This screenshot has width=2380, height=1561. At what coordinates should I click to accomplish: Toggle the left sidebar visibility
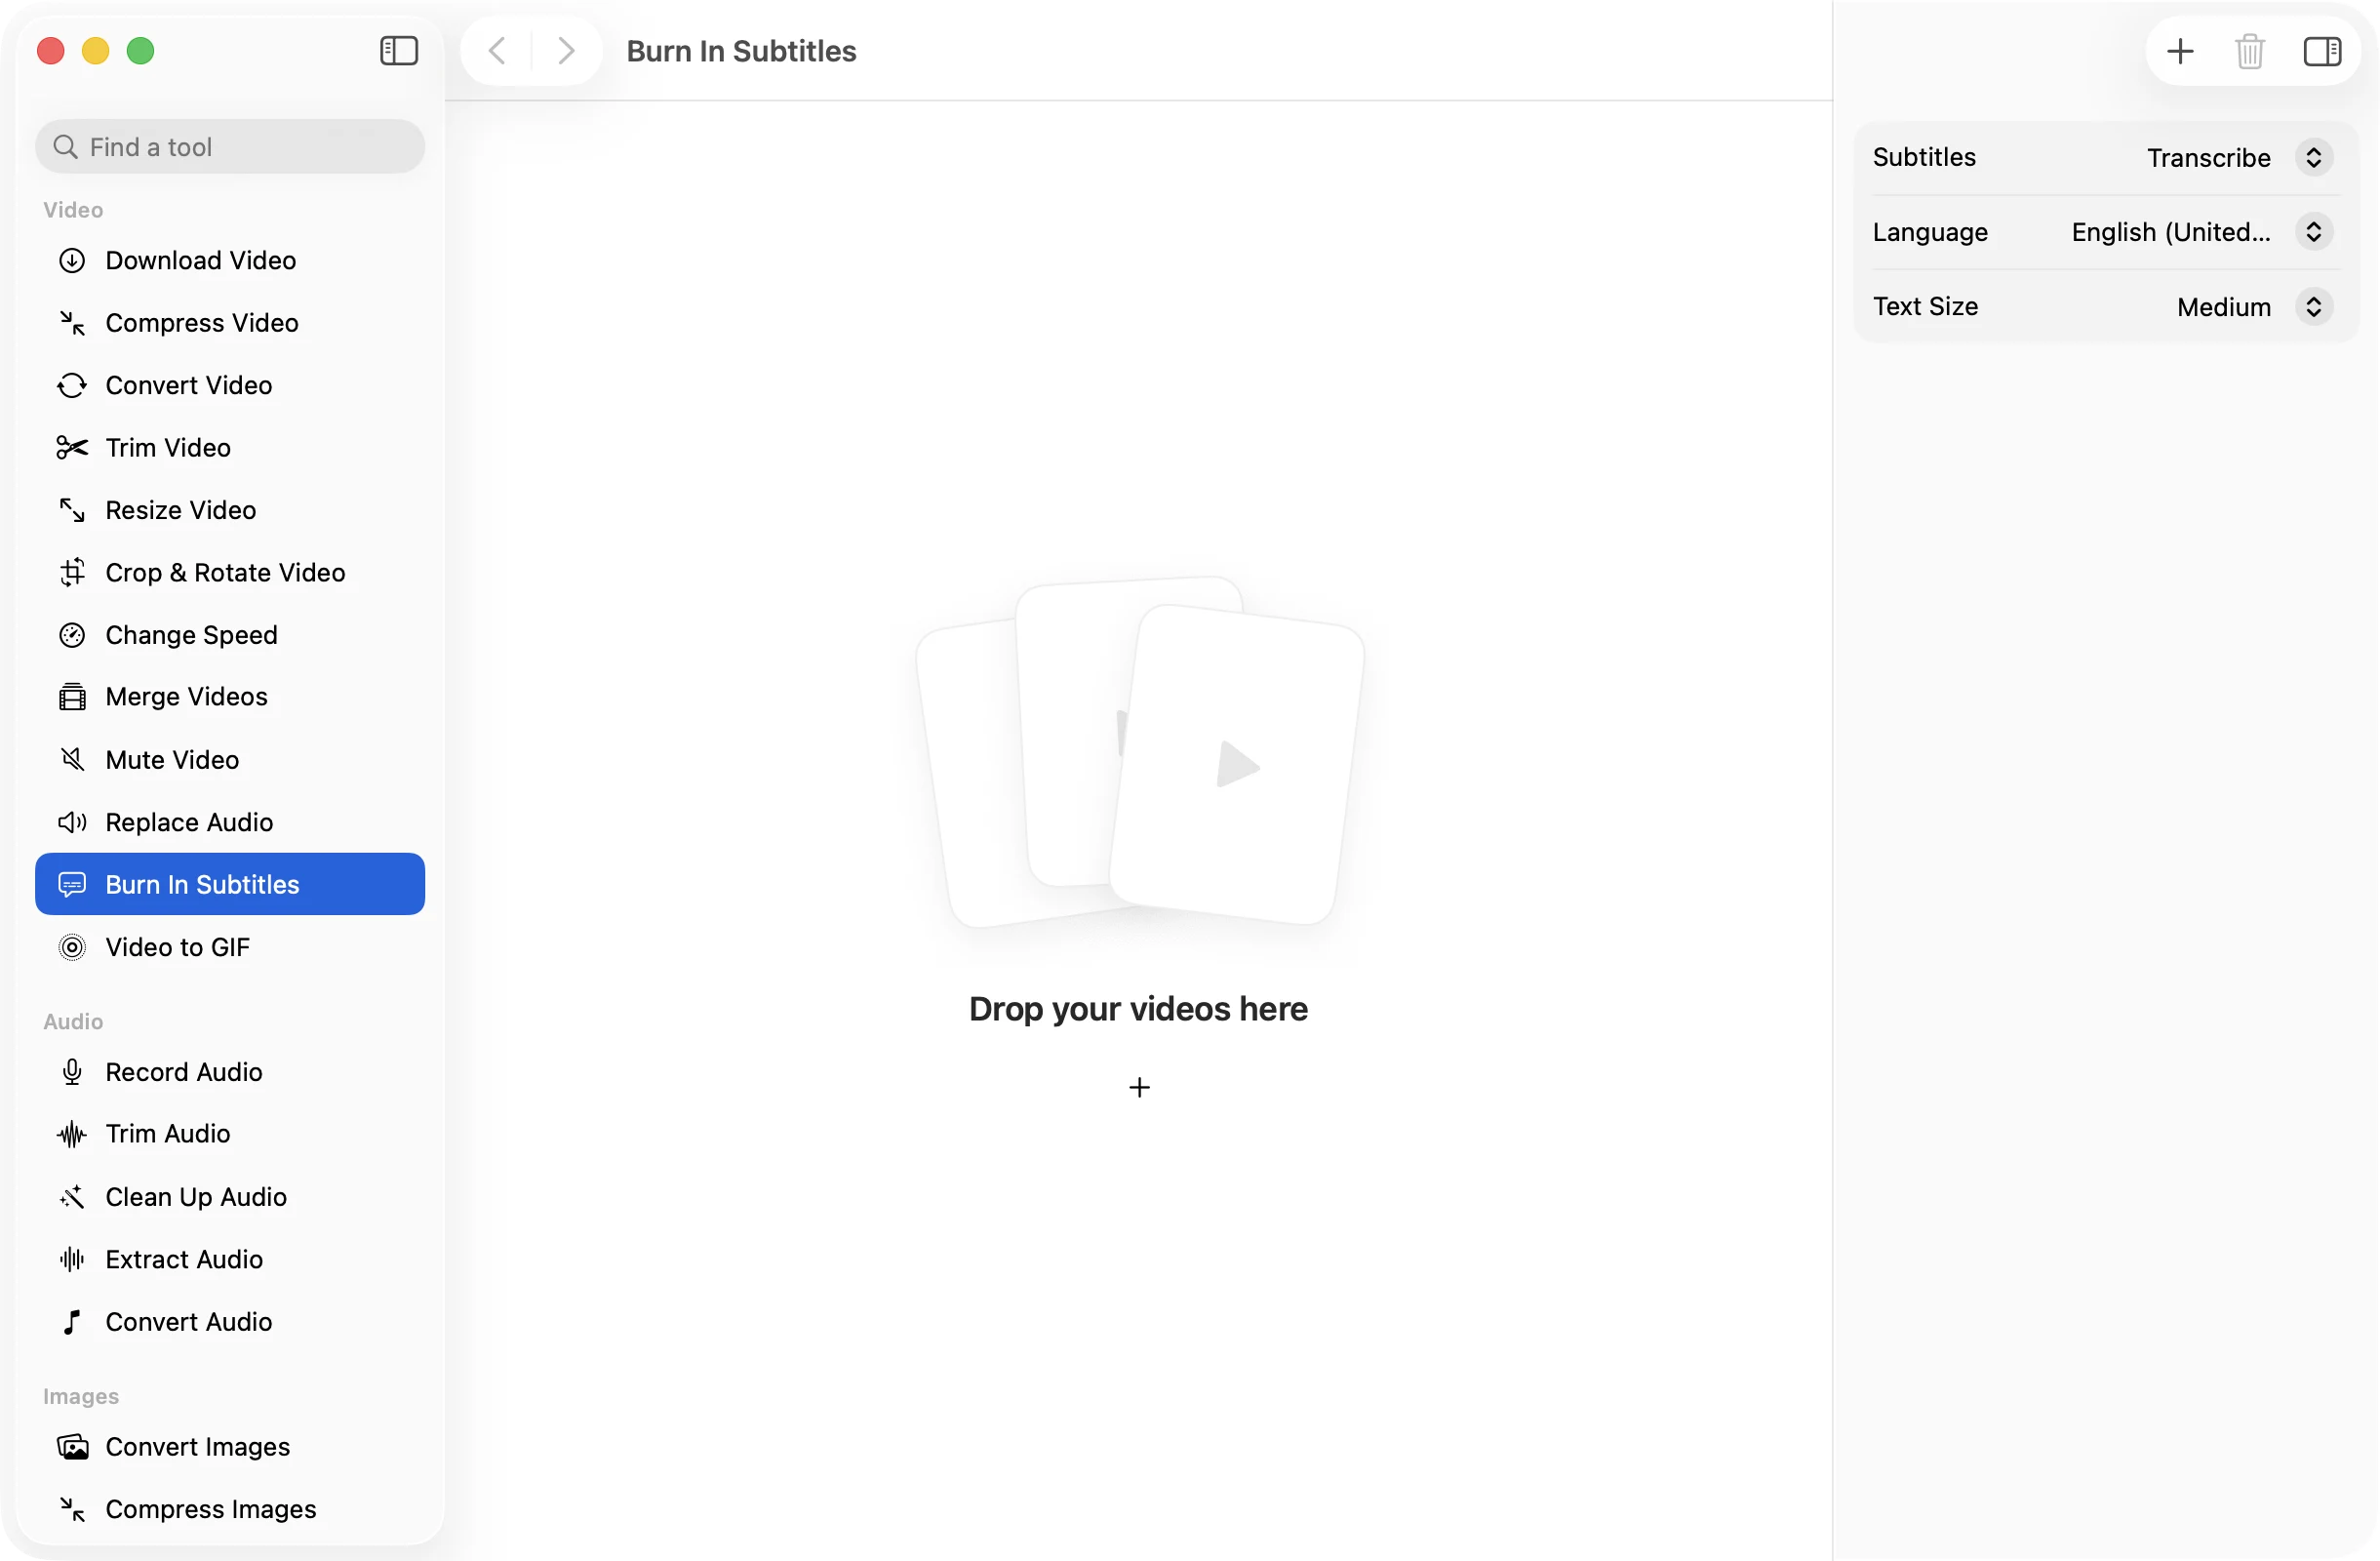399,51
